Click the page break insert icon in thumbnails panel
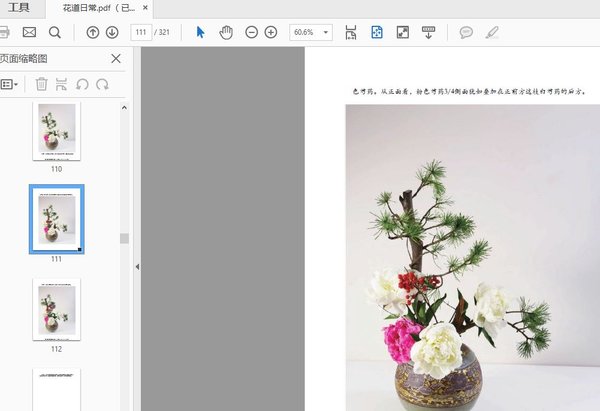This screenshot has width=600, height=411. (61, 84)
